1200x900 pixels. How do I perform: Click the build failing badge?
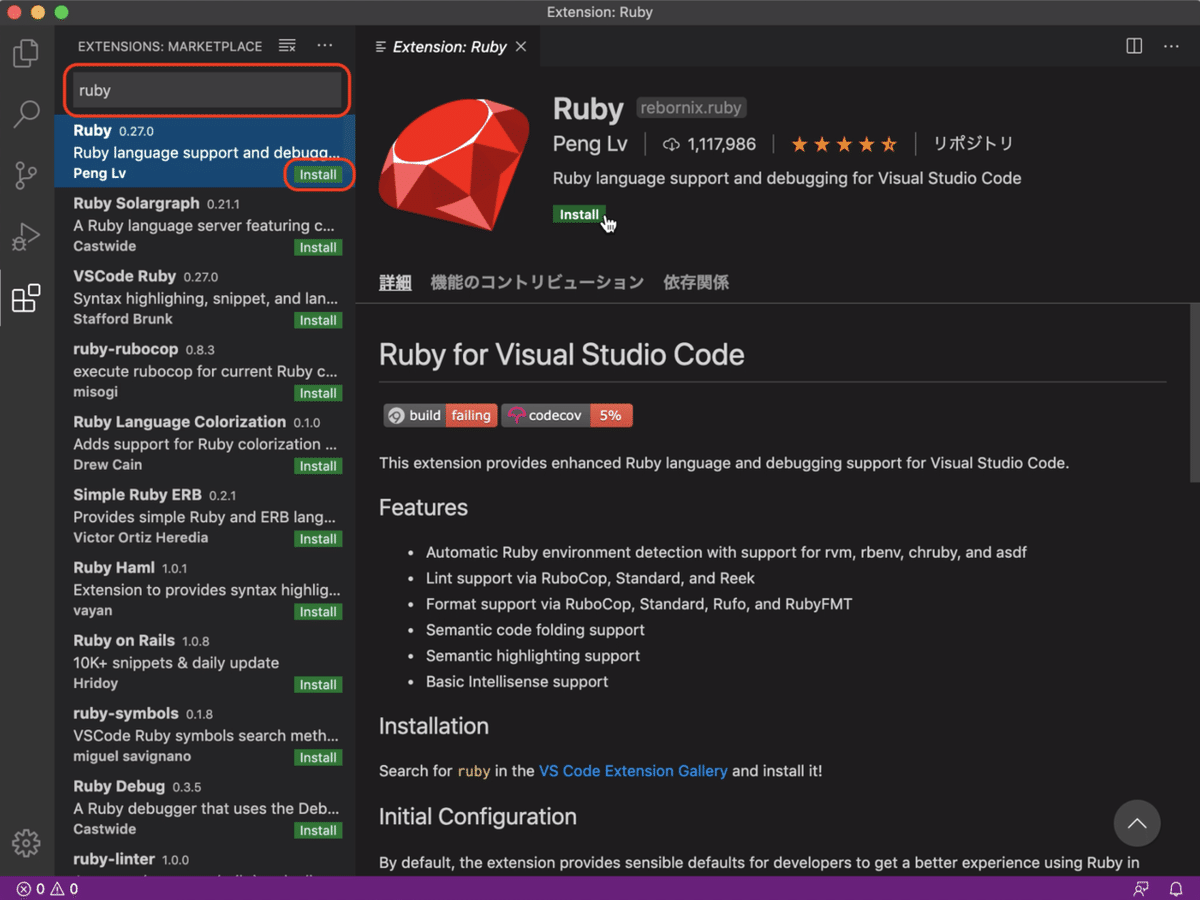click(x=440, y=415)
